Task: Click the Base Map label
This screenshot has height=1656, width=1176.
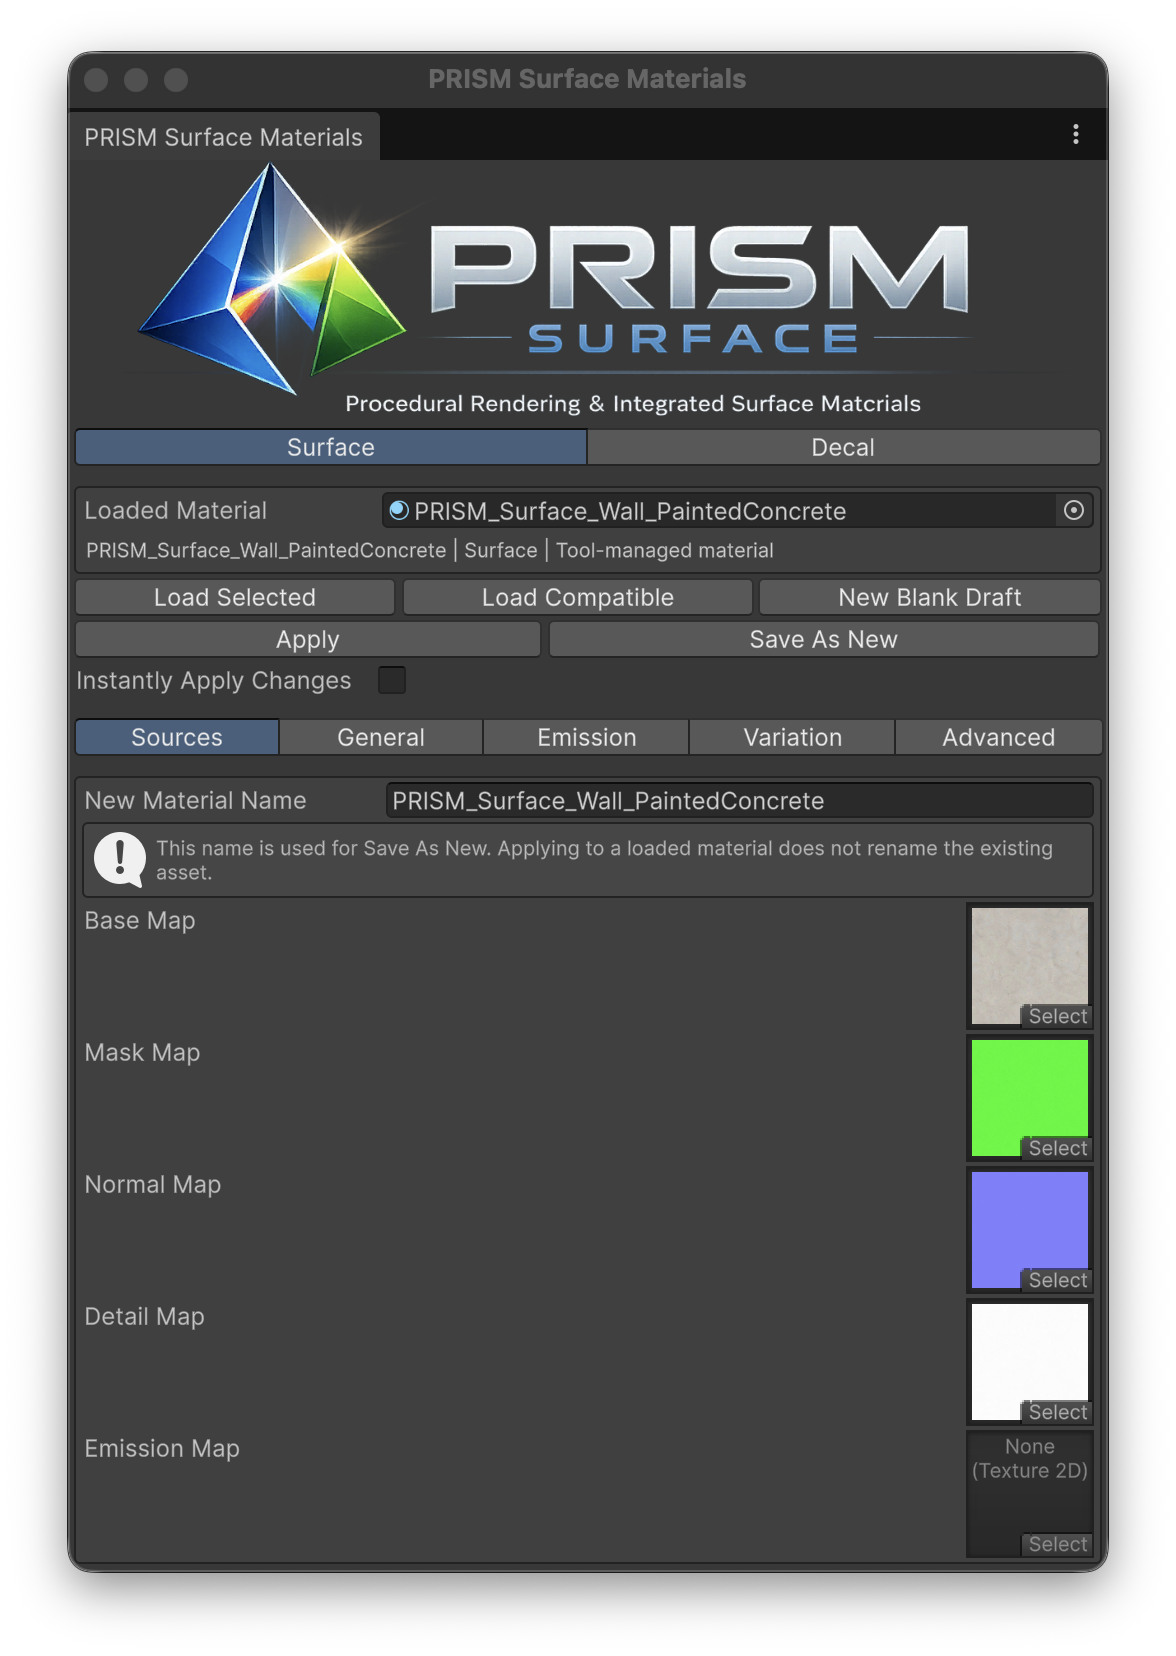Action: [x=140, y=921]
